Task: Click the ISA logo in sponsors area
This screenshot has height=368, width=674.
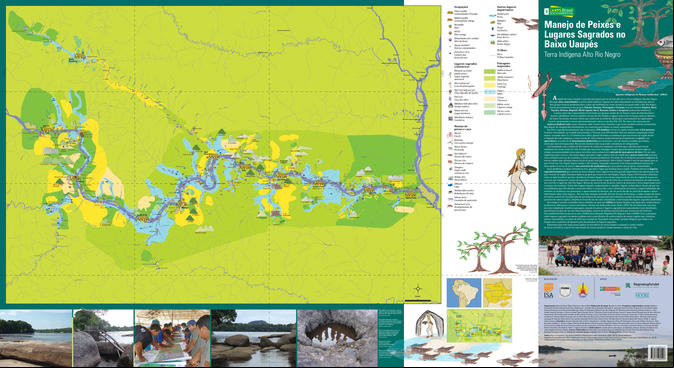Action: tap(548, 291)
